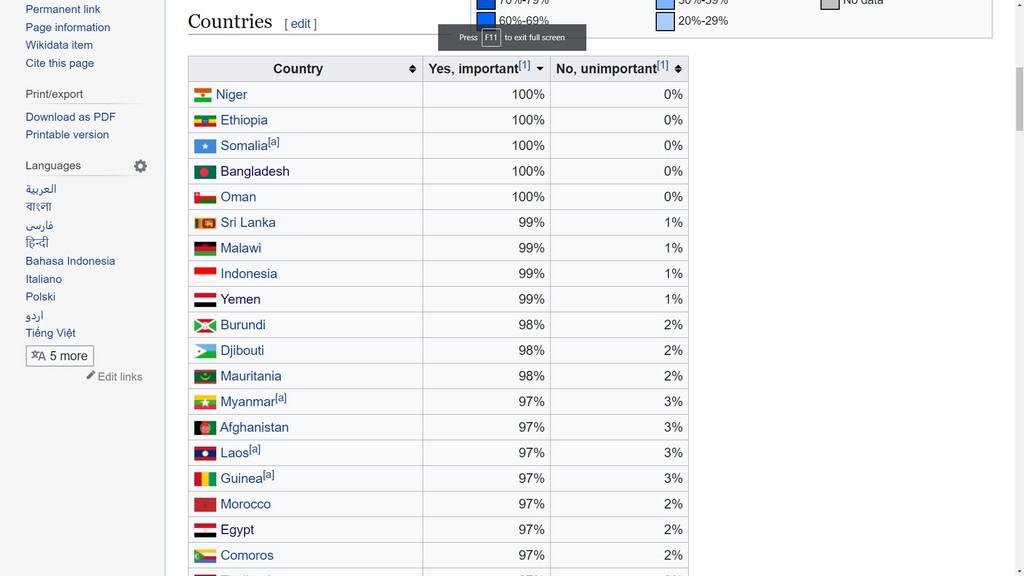Image resolution: width=1024 pixels, height=576 pixels.
Task: Switch to Italiano language
Action: pos(44,279)
